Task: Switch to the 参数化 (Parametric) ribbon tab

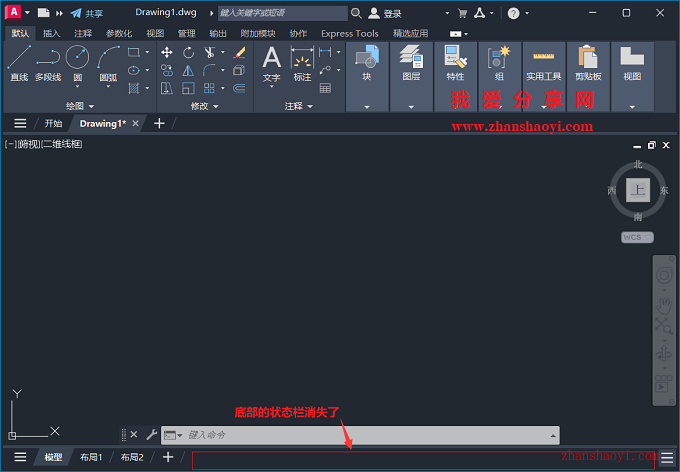Action: point(119,33)
